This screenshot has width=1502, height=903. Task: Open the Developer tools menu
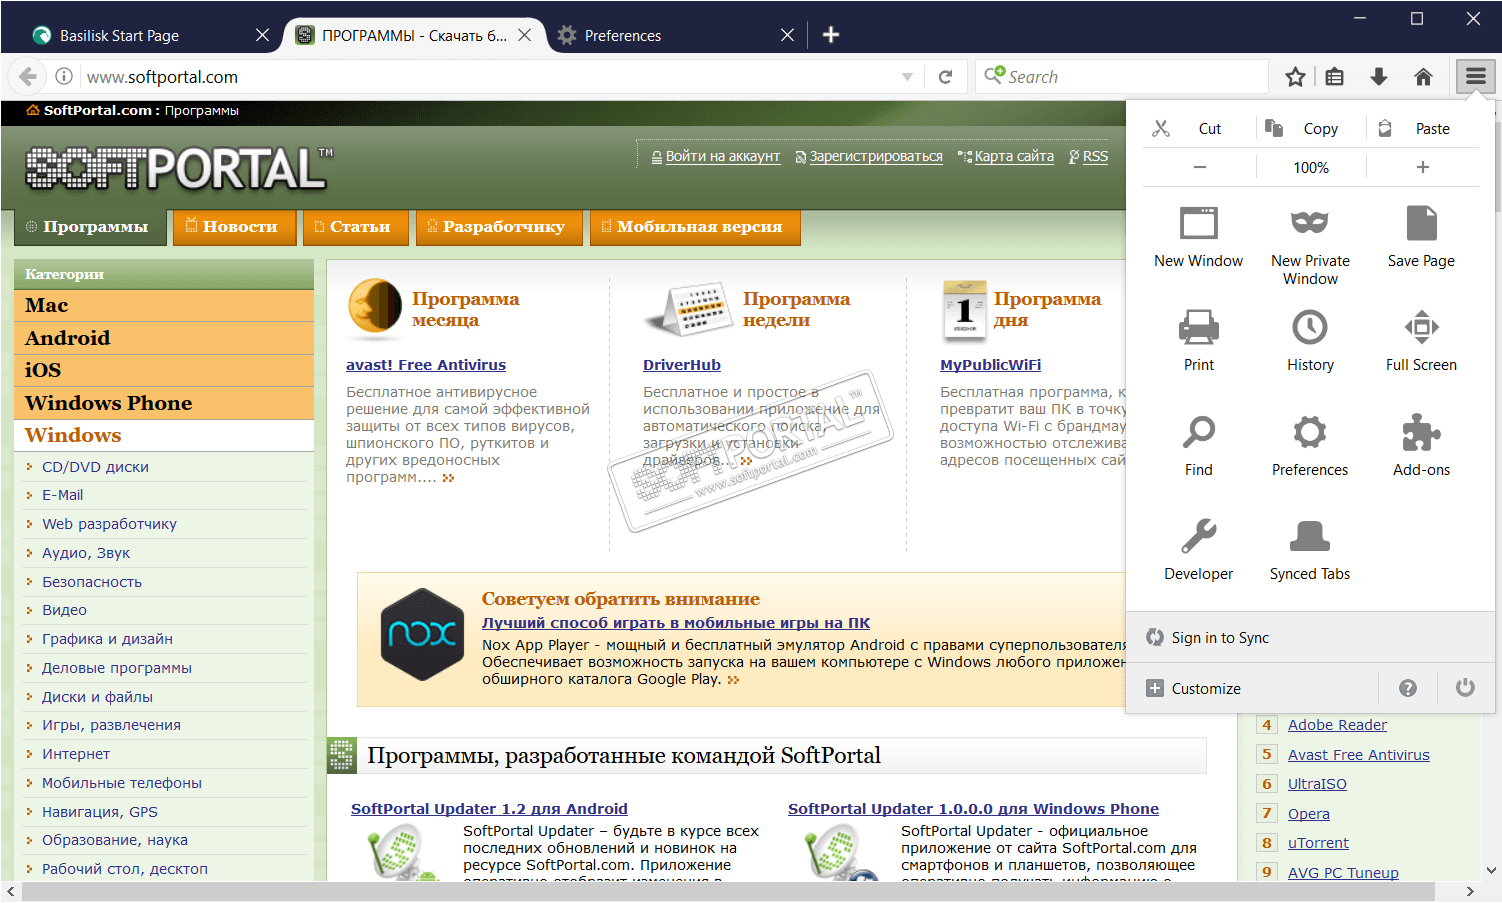[x=1198, y=550]
